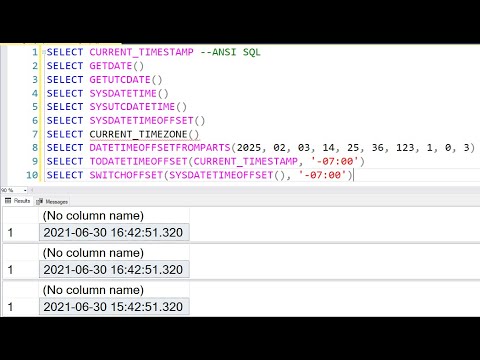This screenshot has width=480, height=360.
Task: Click second result grid's column header
Action: click(x=114, y=253)
